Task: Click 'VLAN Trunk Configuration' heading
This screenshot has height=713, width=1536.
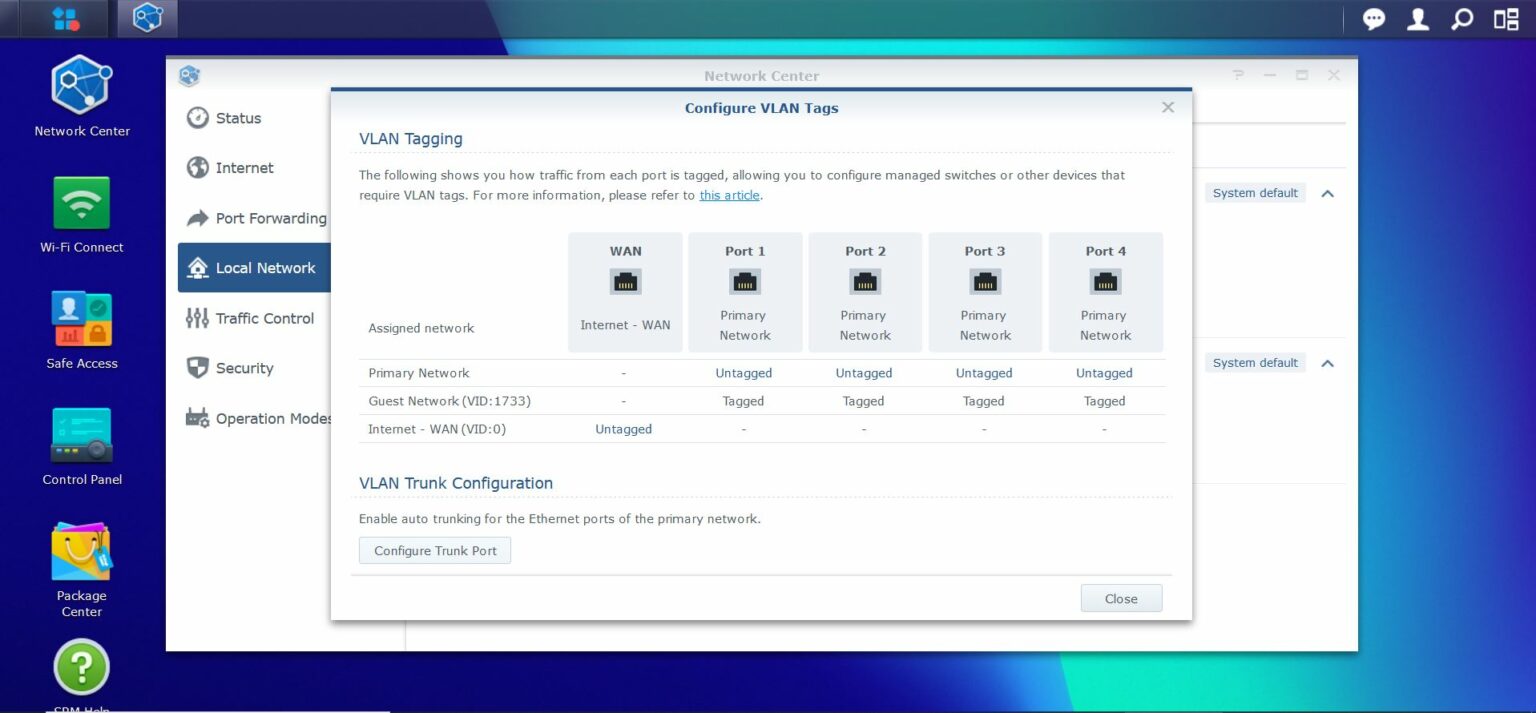Action: click(x=456, y=483)
